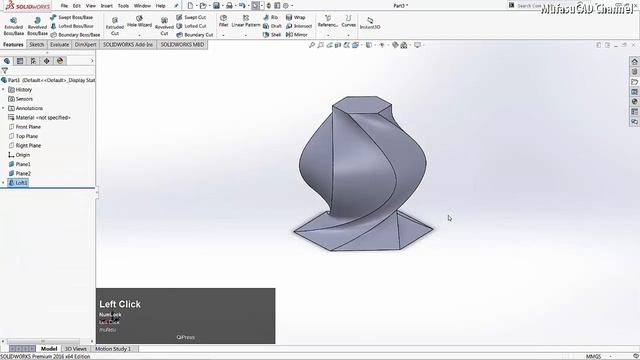Image resolution: width=640 pixels, height=360 pixels.
Task: Click the Search Commands input field
Action: point(529,6)
